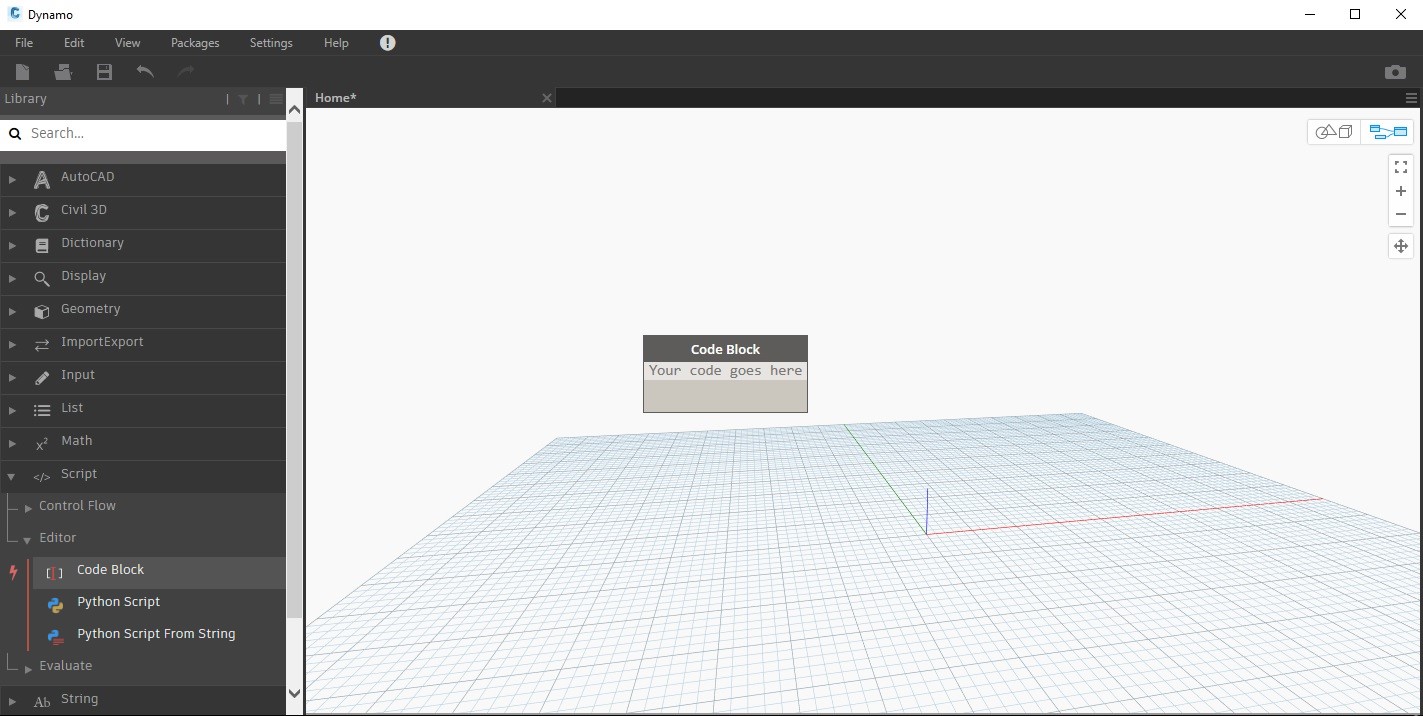The width and height of the screenshot is (1423, 717).
Task: Collapse the Script category arrow
Action: [12, 477]
